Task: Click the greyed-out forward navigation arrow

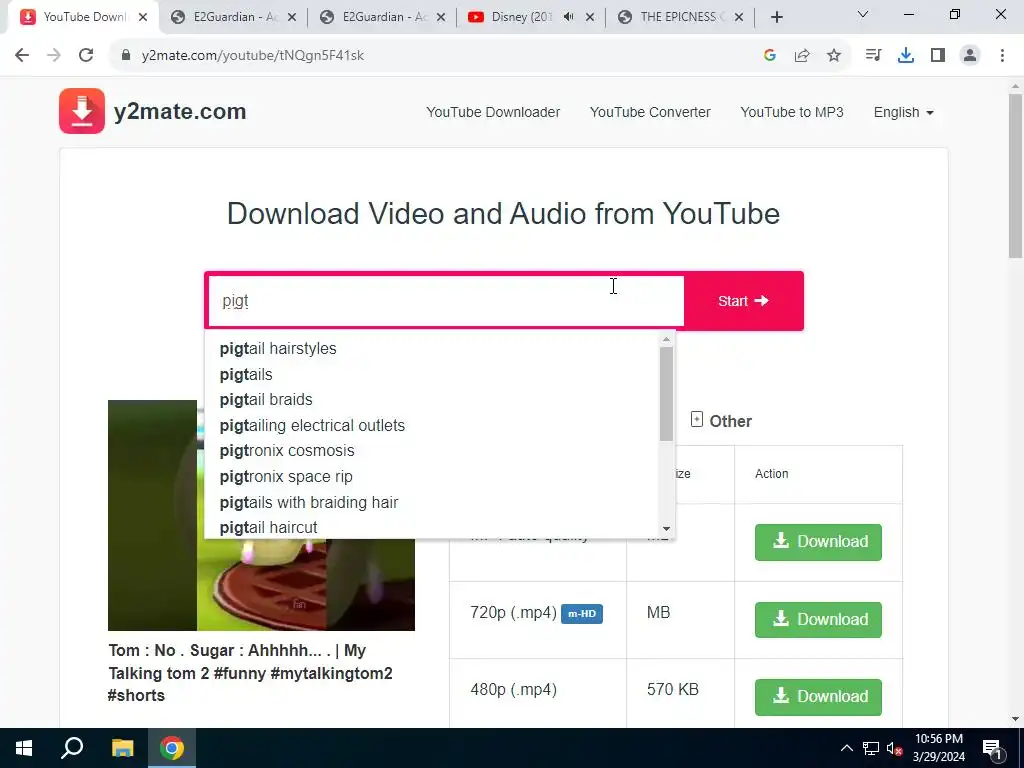Action: (x=54, y=56)
